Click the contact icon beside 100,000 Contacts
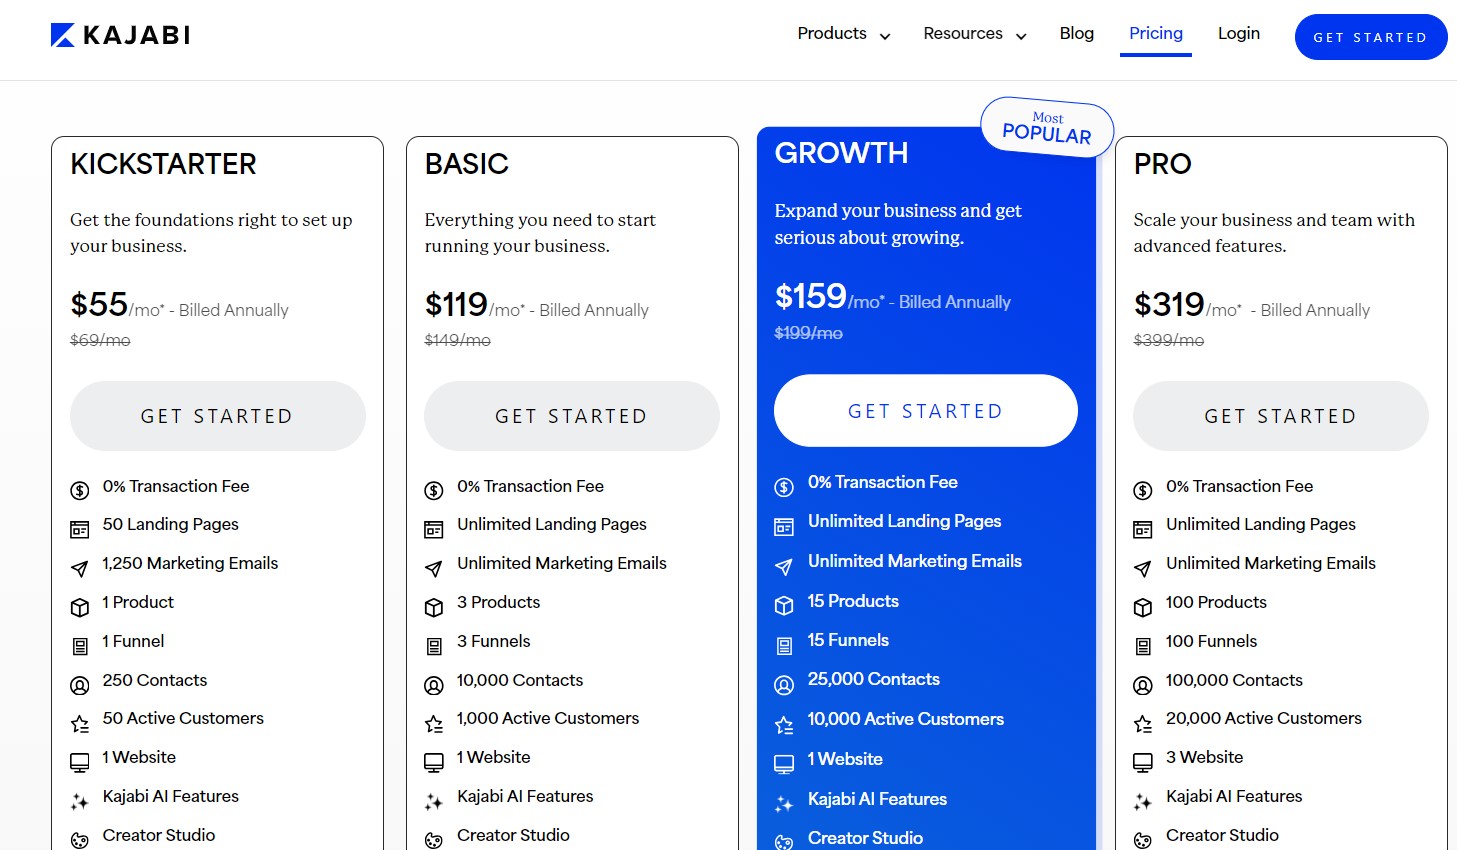Viewport: 1457px width, 850px height. tap(1143, 685)
